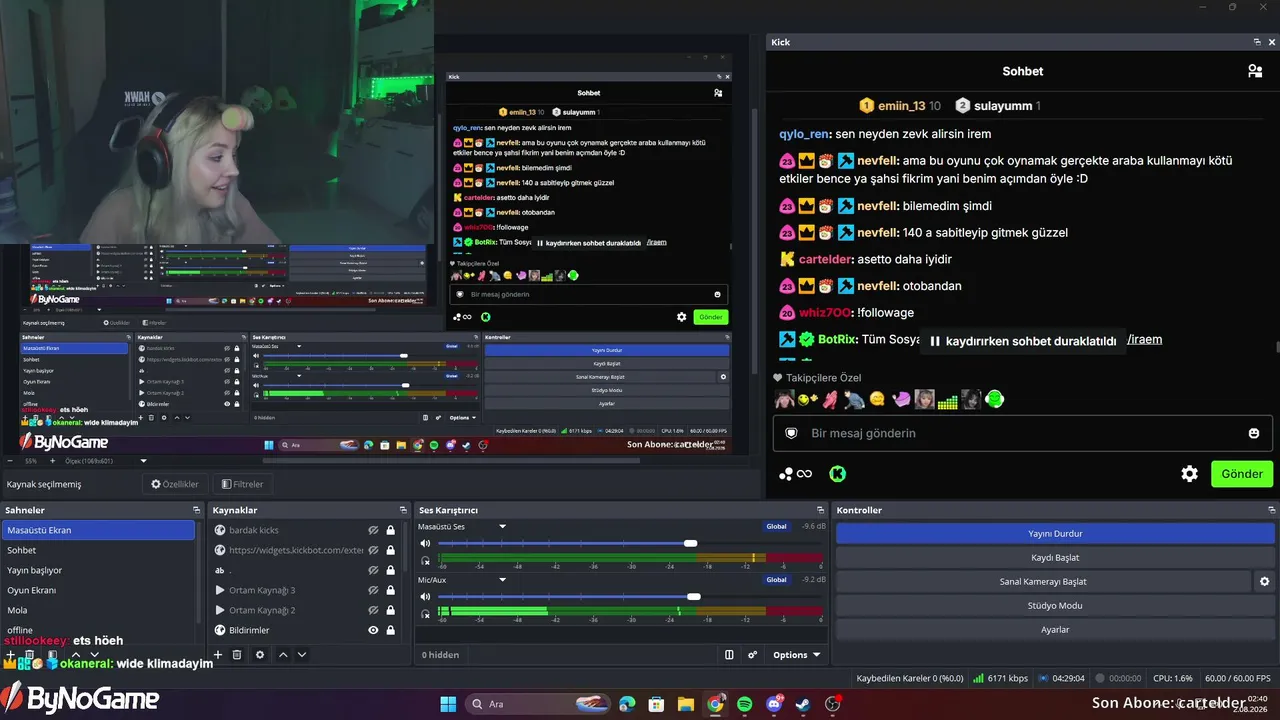Move source up in Kaynaklar
The width and height of the screenshot is (1280, 720).
[283, 655]
